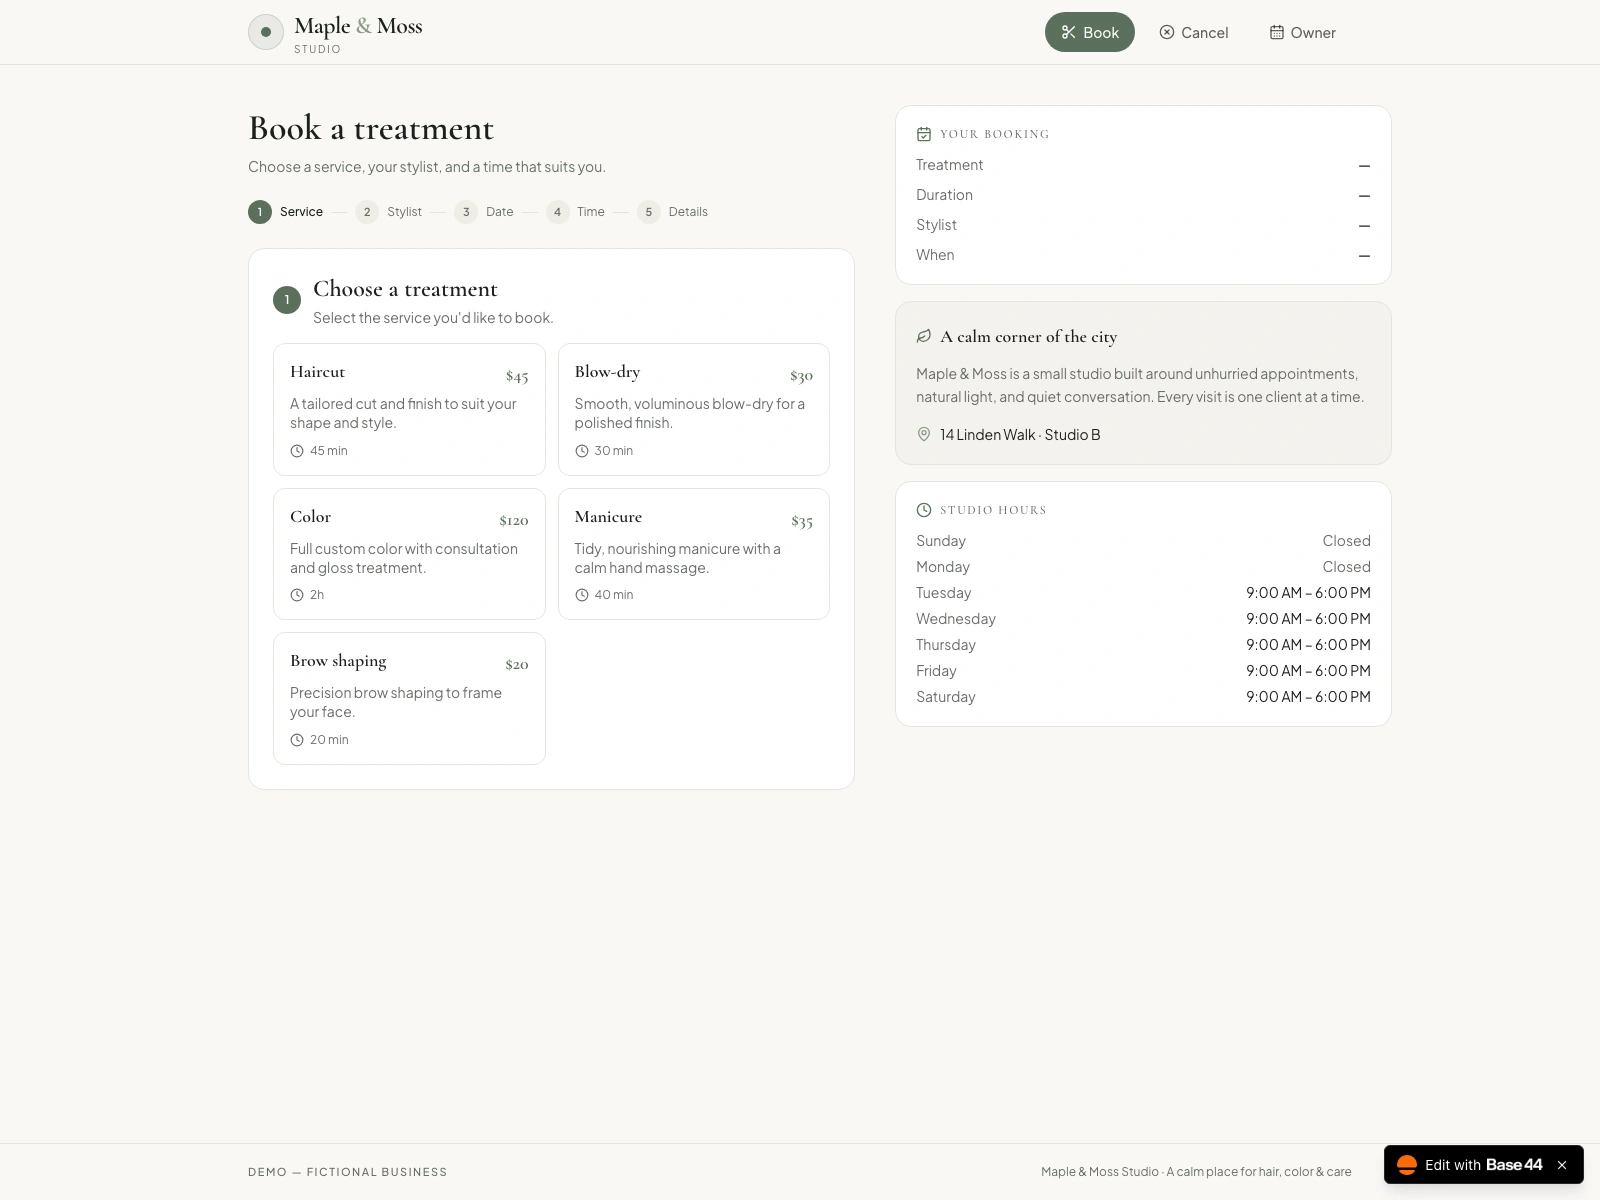Click the scissors icon in Book button

tap(1068, 32)
